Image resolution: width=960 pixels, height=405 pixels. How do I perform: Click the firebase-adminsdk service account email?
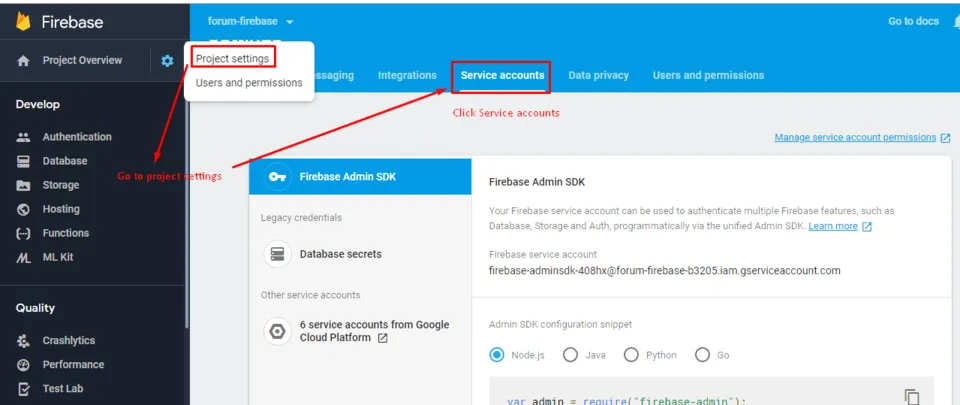[665, 270]
